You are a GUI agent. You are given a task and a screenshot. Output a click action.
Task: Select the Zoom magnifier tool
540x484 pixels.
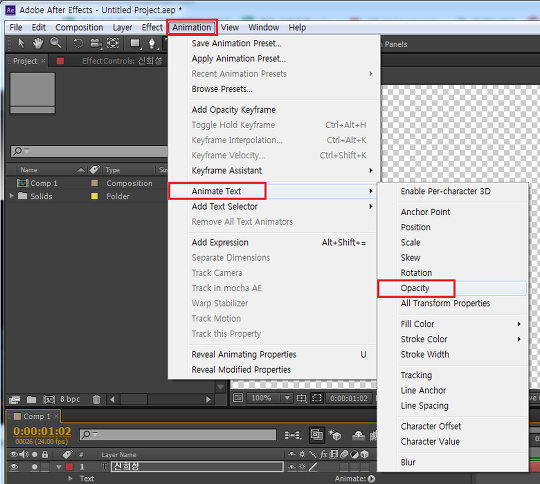55,43
